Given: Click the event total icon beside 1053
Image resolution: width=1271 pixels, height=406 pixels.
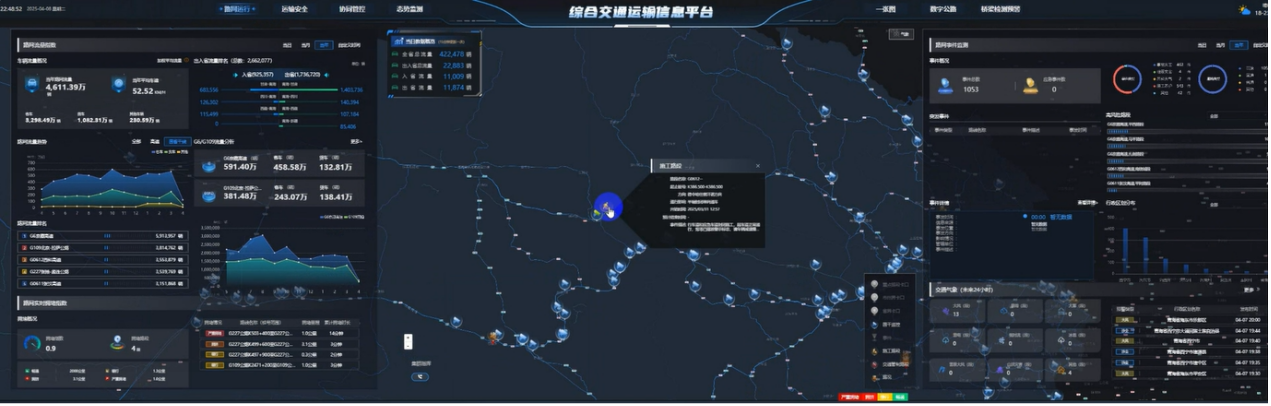Looking at the screenshot, I should click(x=945, y=87).
